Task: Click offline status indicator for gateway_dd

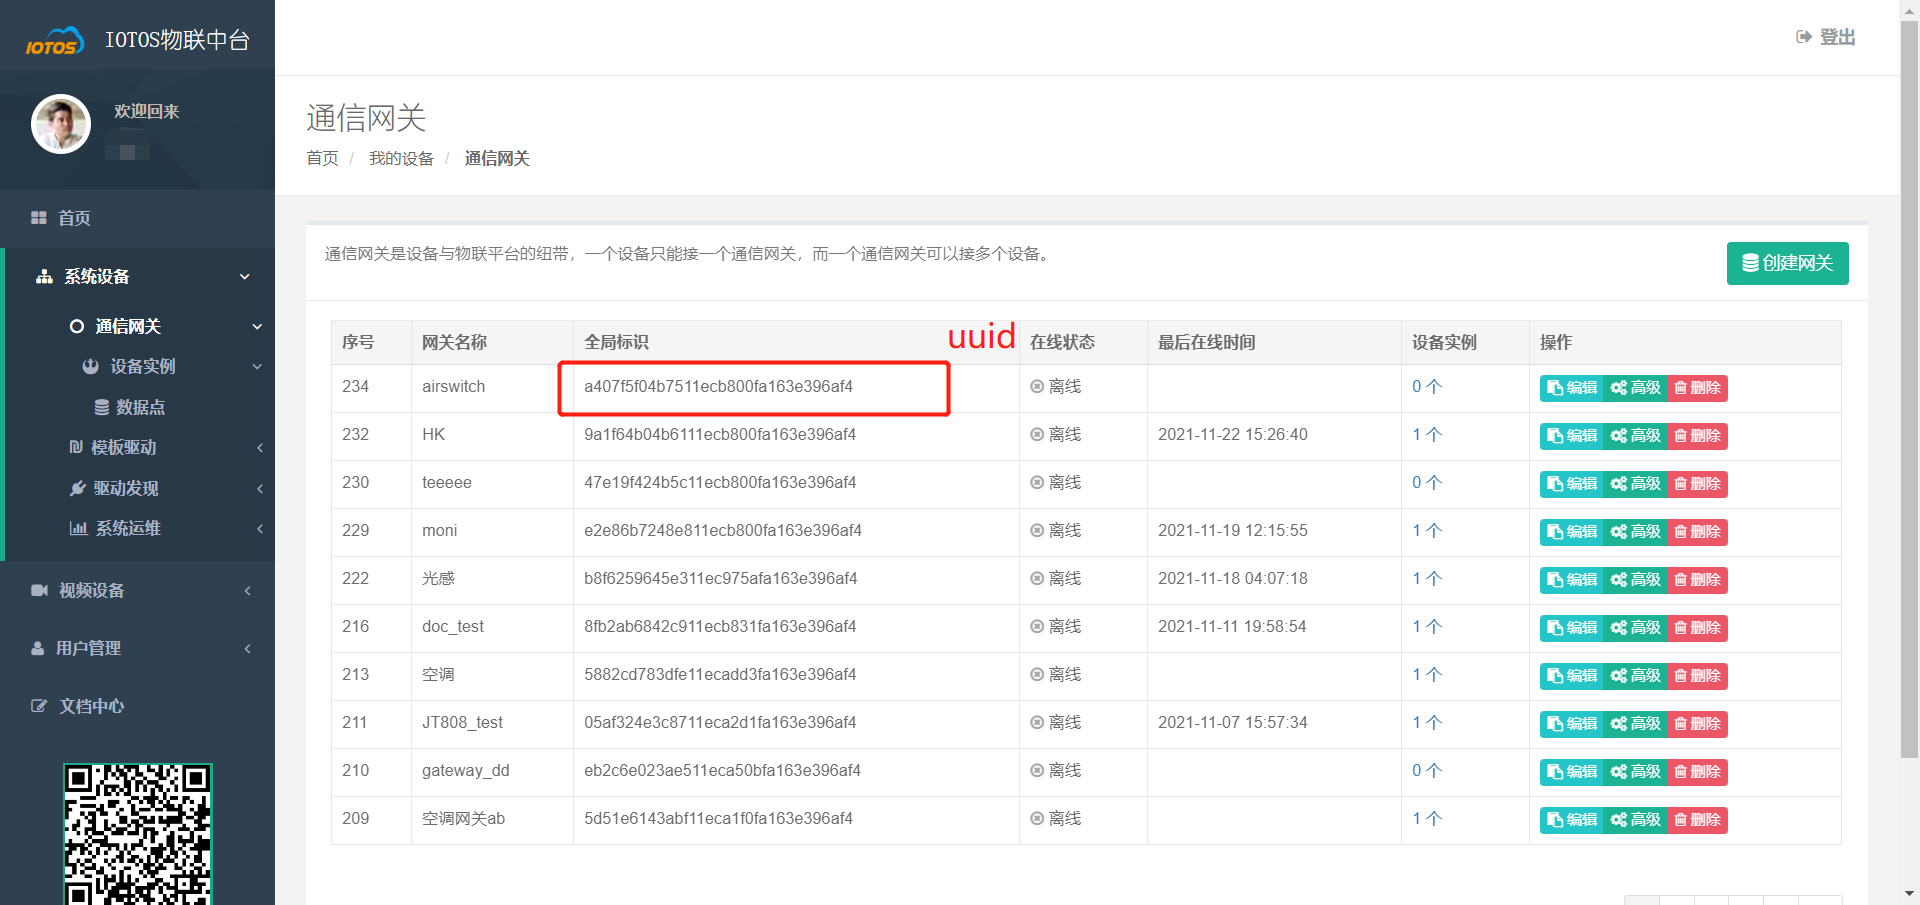Action: coord(1037,771)
